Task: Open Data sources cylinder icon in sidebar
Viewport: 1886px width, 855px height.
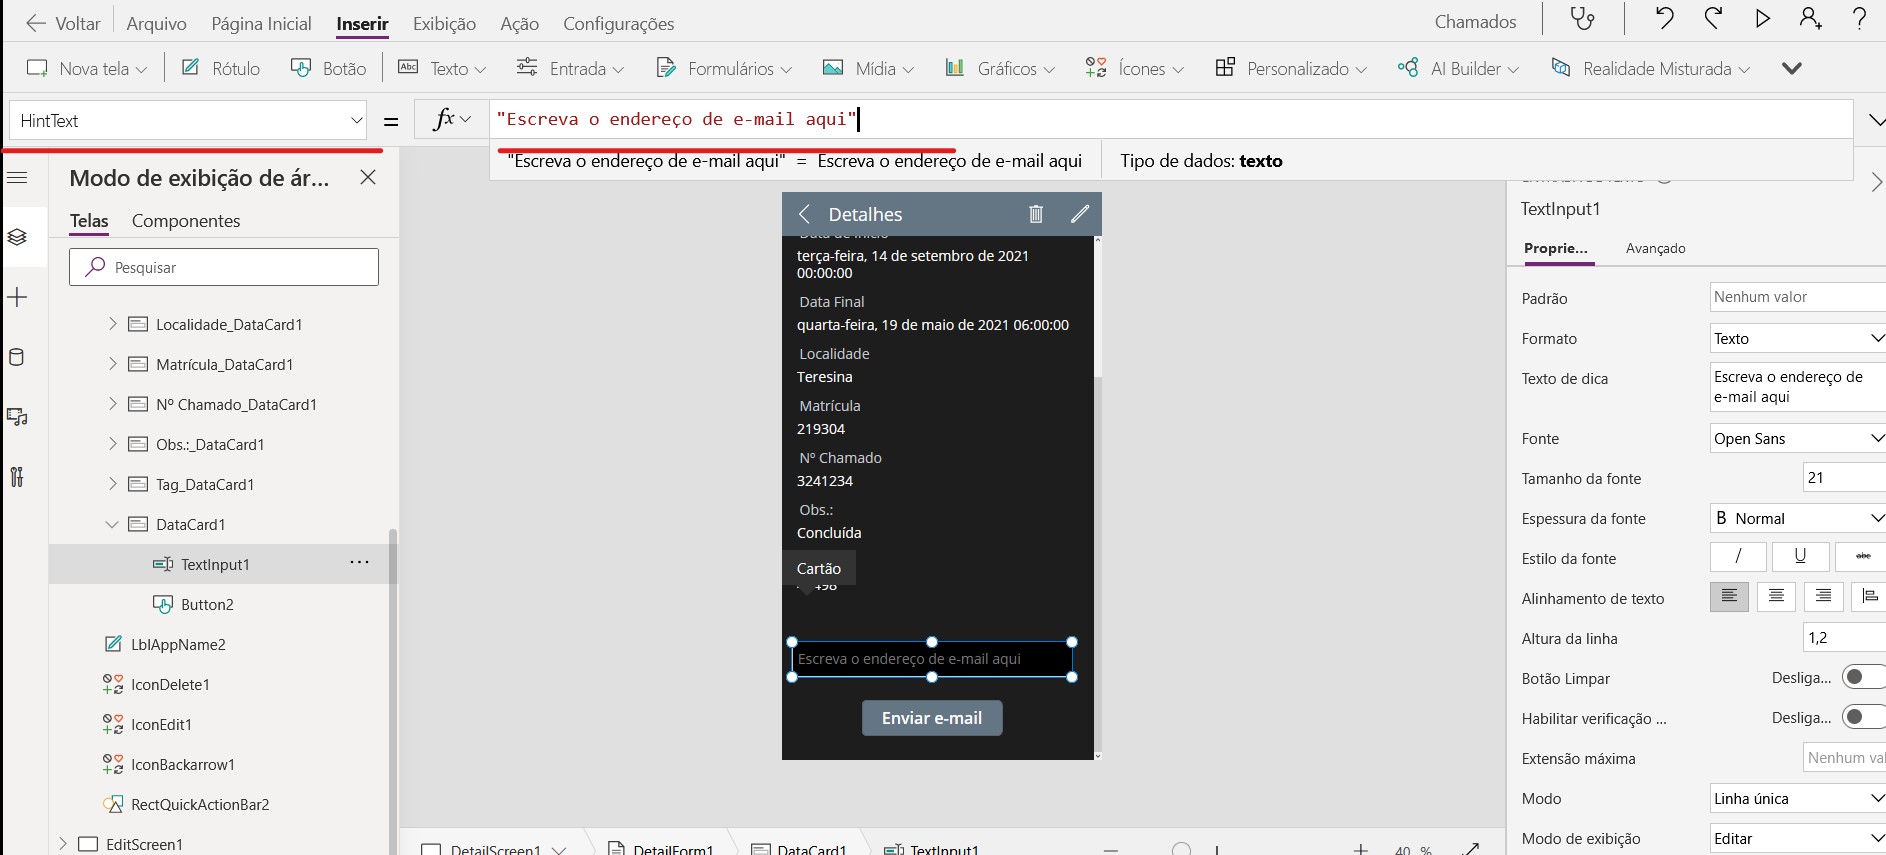Action: (17, 357)
